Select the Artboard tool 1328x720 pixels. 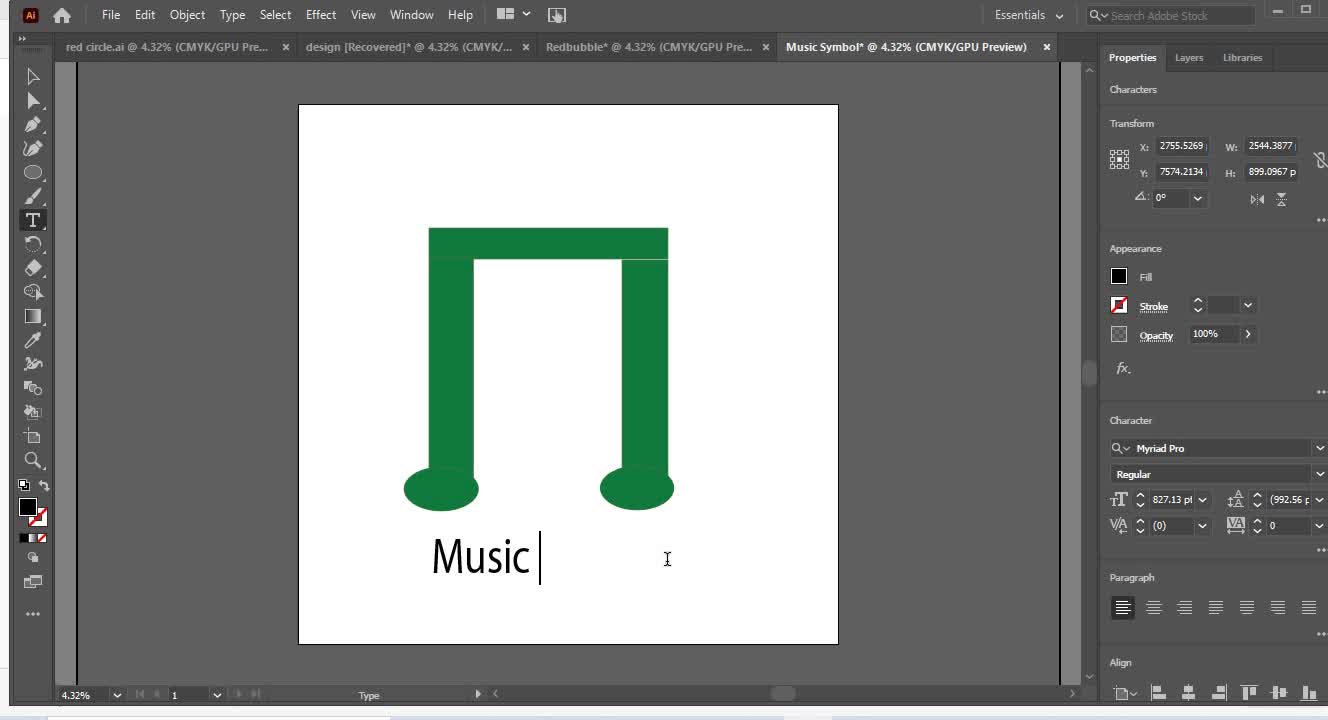[33, 436]
